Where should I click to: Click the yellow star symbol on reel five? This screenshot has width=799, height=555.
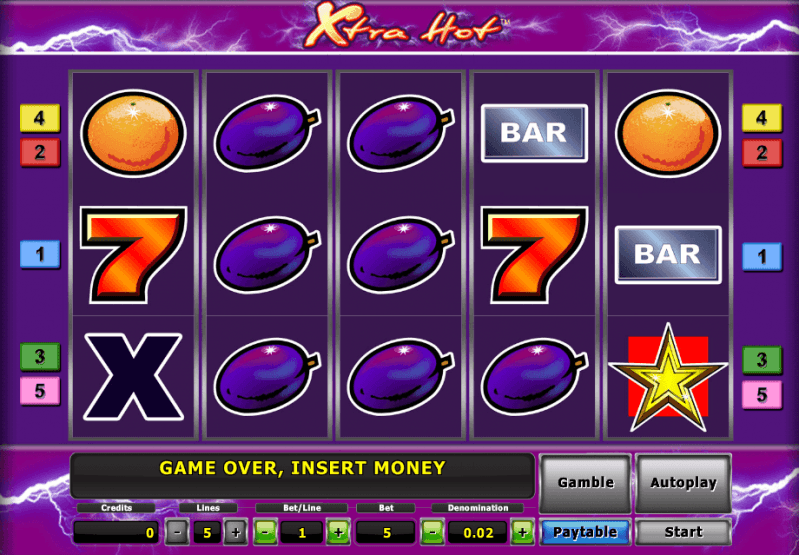[x=668, y=377]
